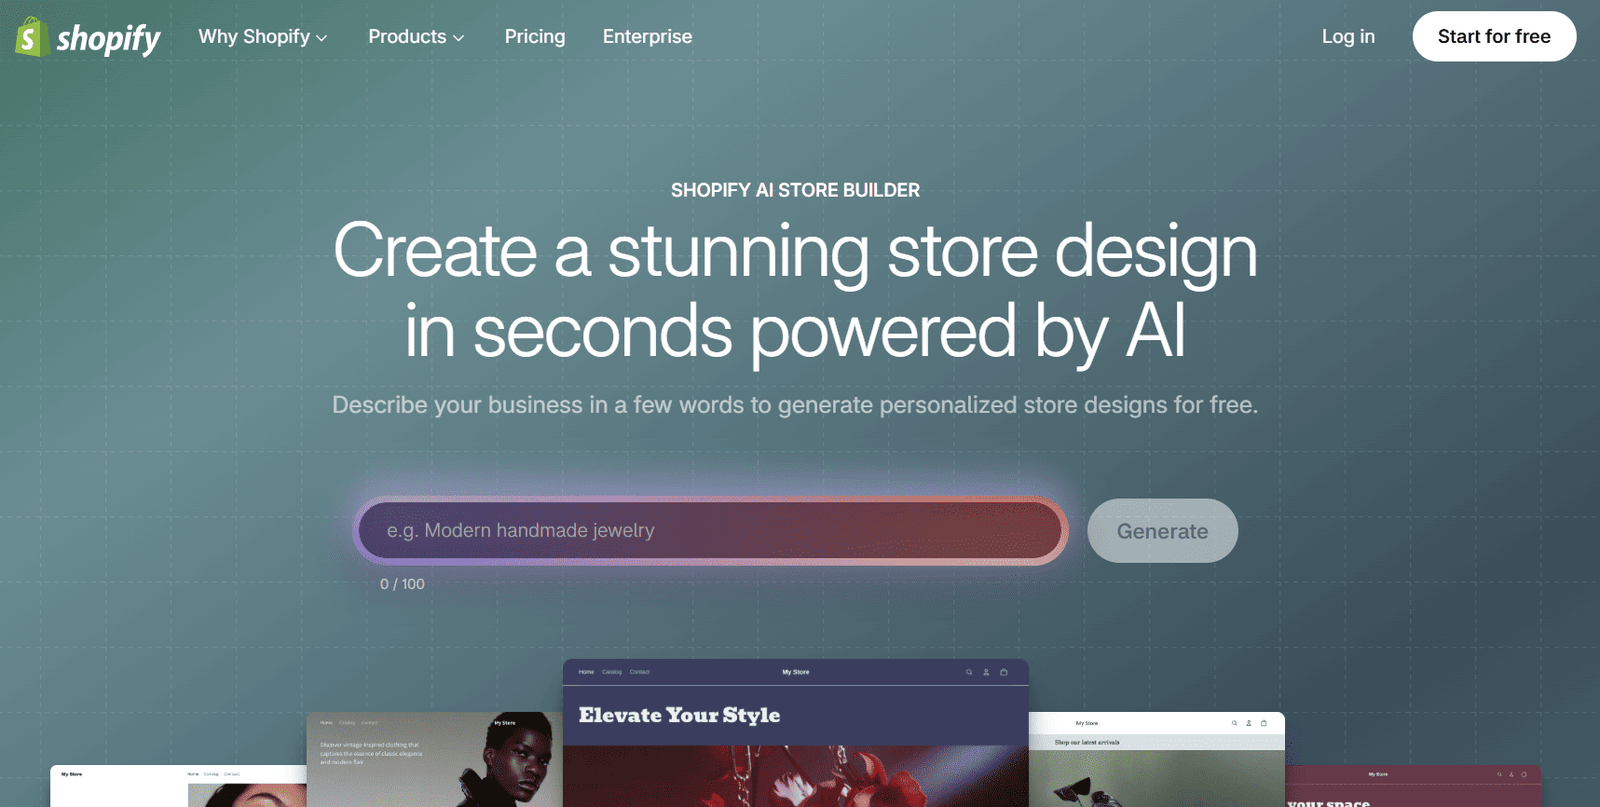
Task: Expand the Why Shopify menu
Action: point(263,37)
